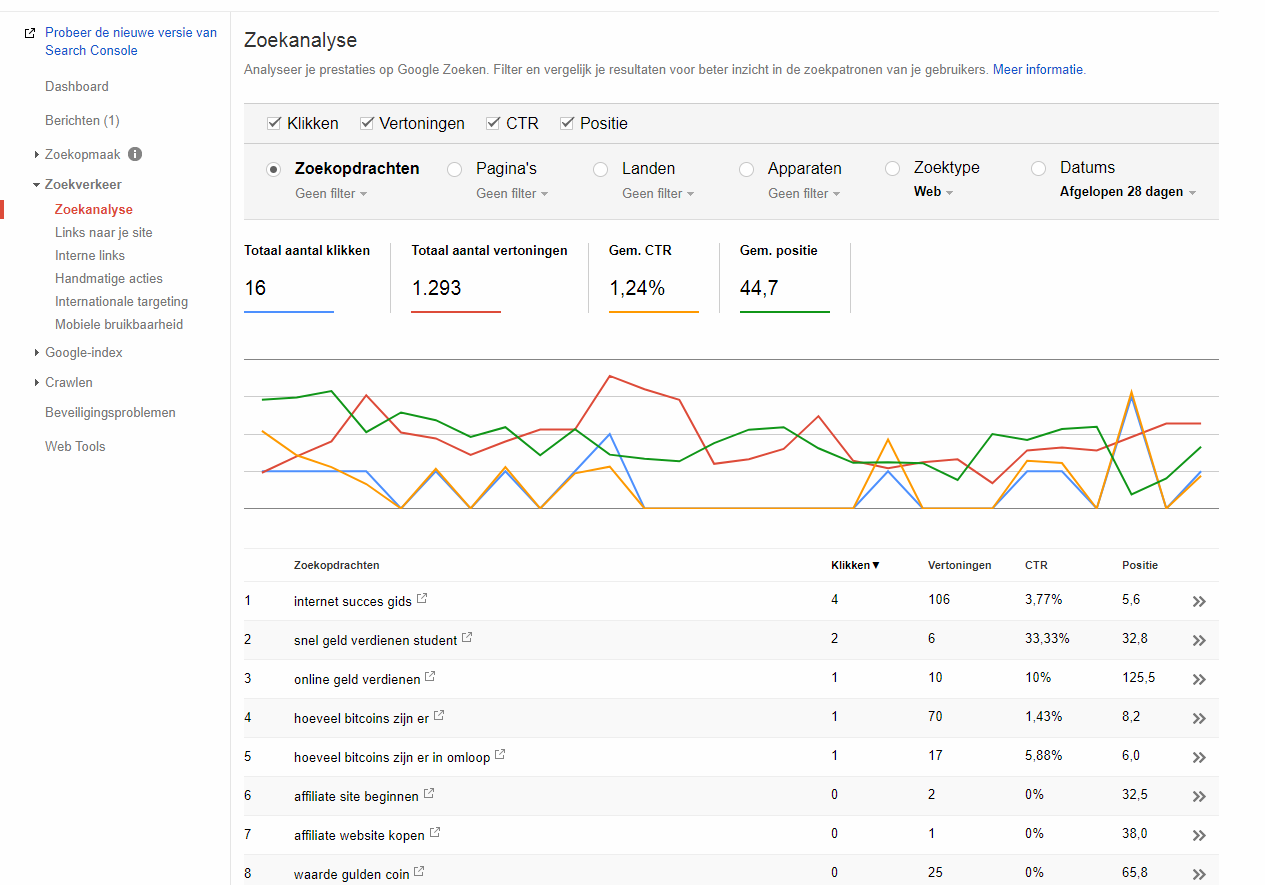Uncheck the Klikken checkbox
The width and height of the screenshot is (1265, 885).
(274, 123)
